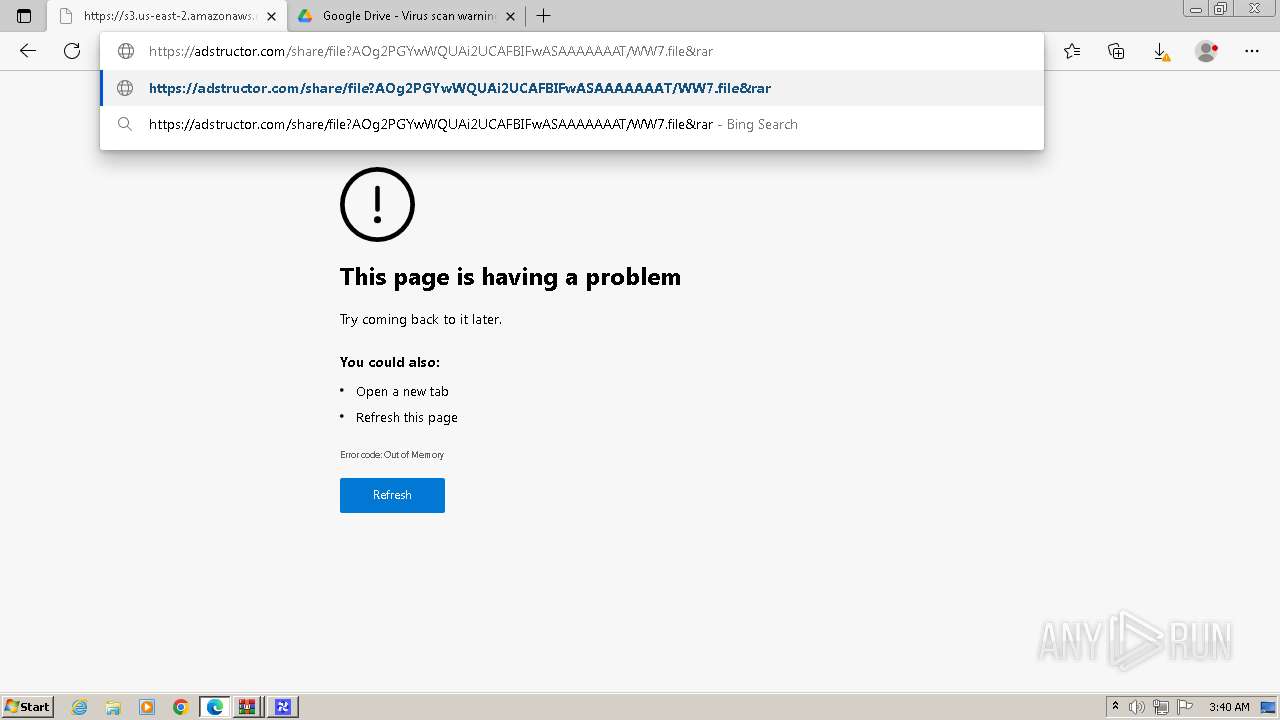Switch to the s3.us-east-2.amazonaws tab
Viewport: 1280px width, 720px height.
pyautogui.click(x=168, y=16)
